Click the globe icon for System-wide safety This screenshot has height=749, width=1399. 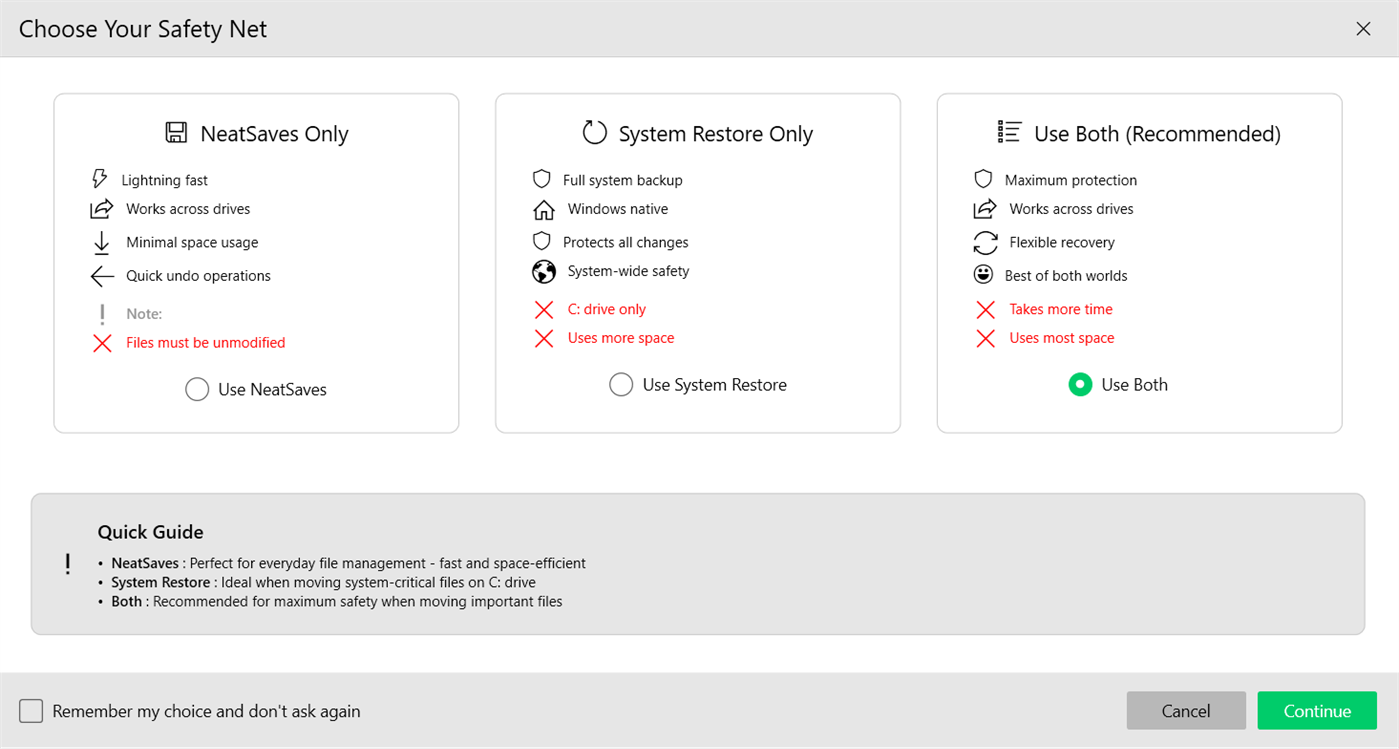pyautogui.click(x=541, y=271)
